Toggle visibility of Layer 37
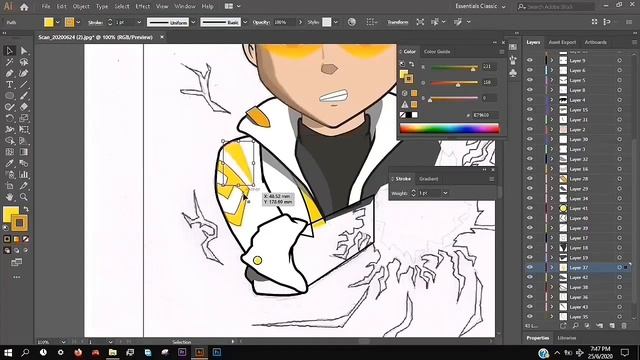The width and height of the screenshot is (640, 360). coord(530,267)
